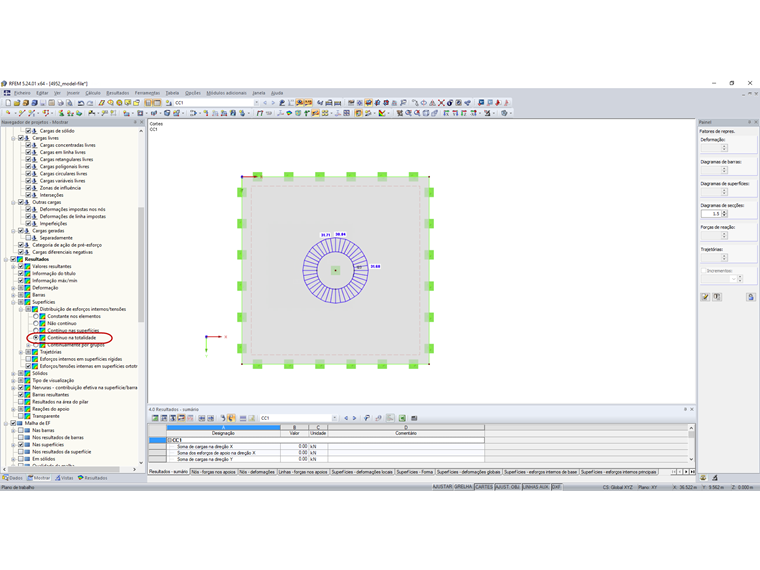Click the left panel-settings icon in Painel
This screenshot has height=570, width=760.
(x=705, y=297)
